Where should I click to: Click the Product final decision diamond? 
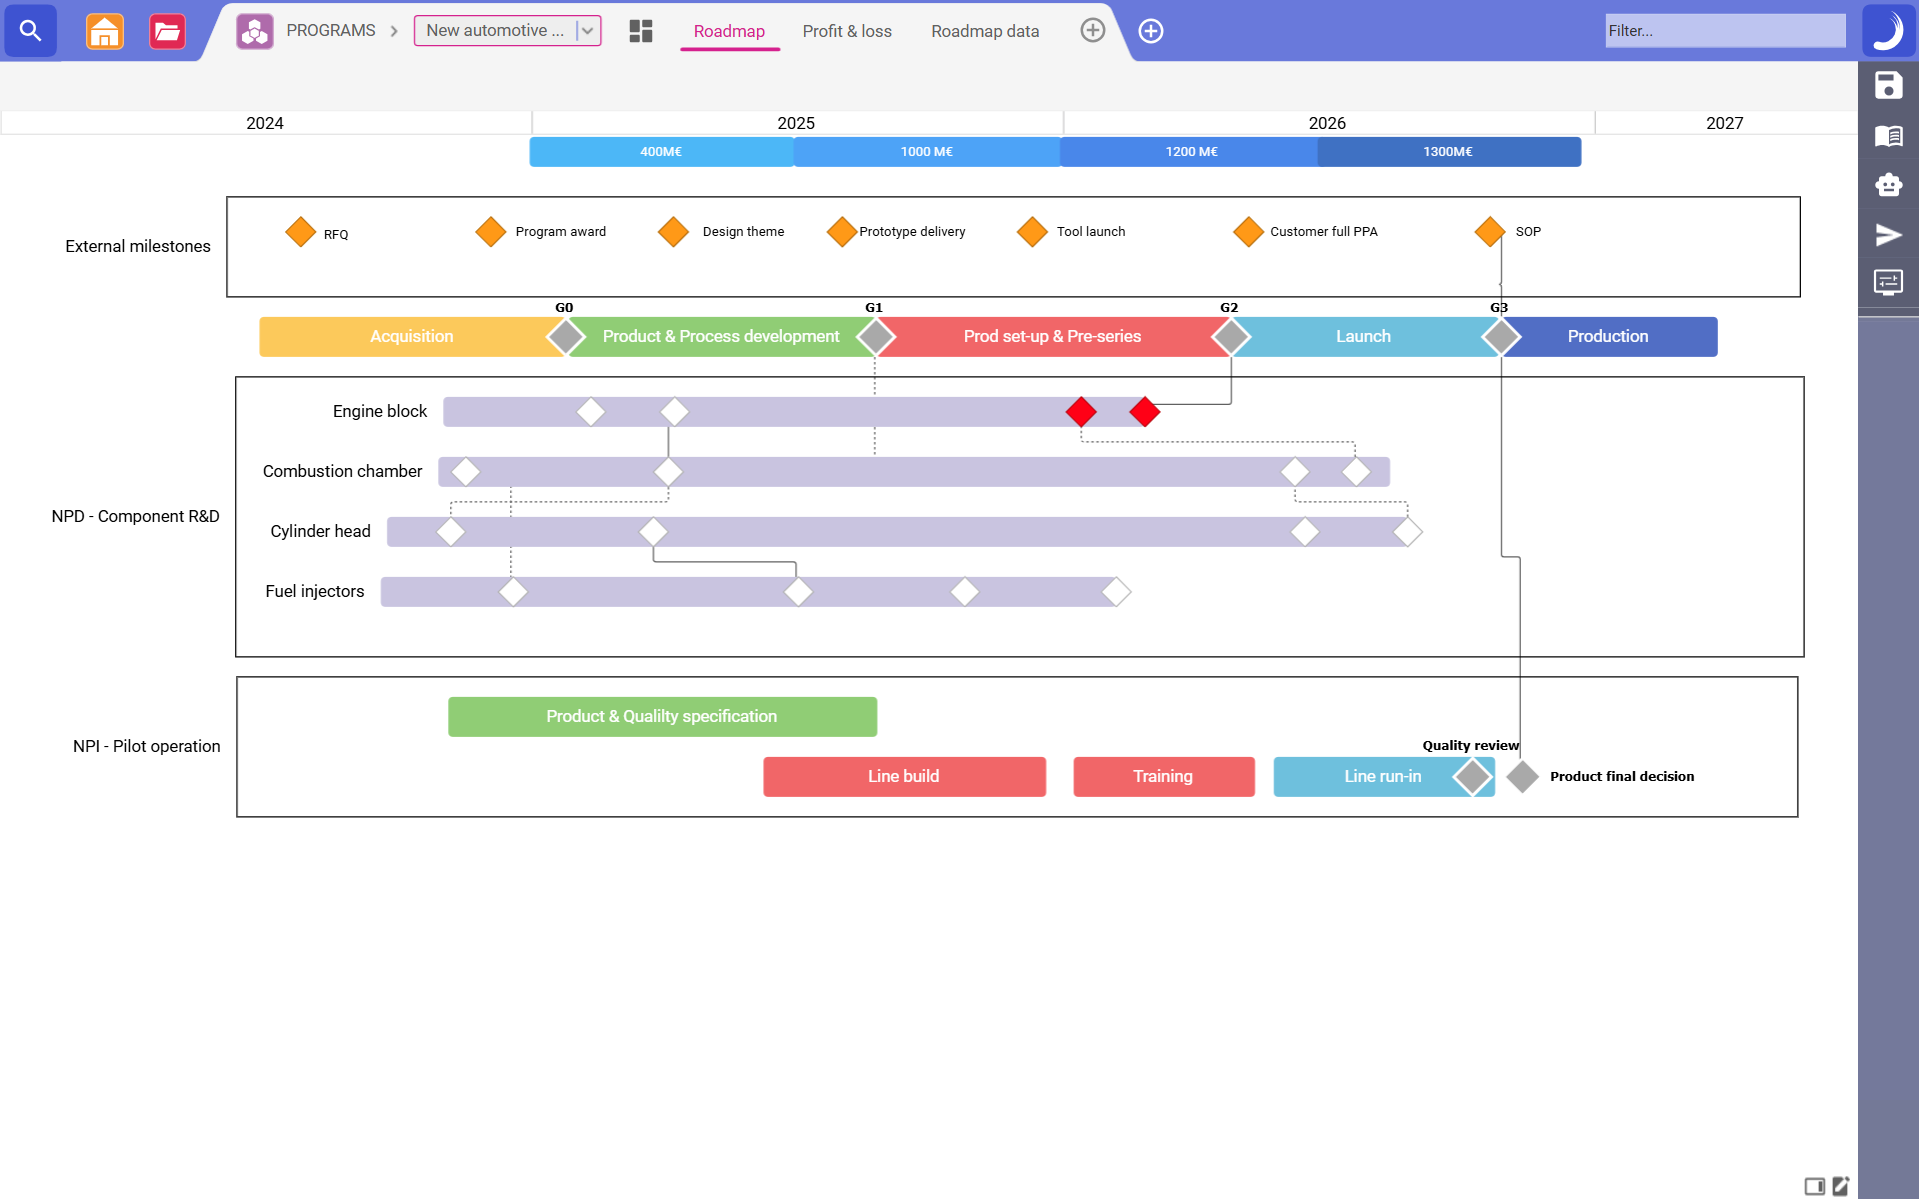[x=1522, y=777]
